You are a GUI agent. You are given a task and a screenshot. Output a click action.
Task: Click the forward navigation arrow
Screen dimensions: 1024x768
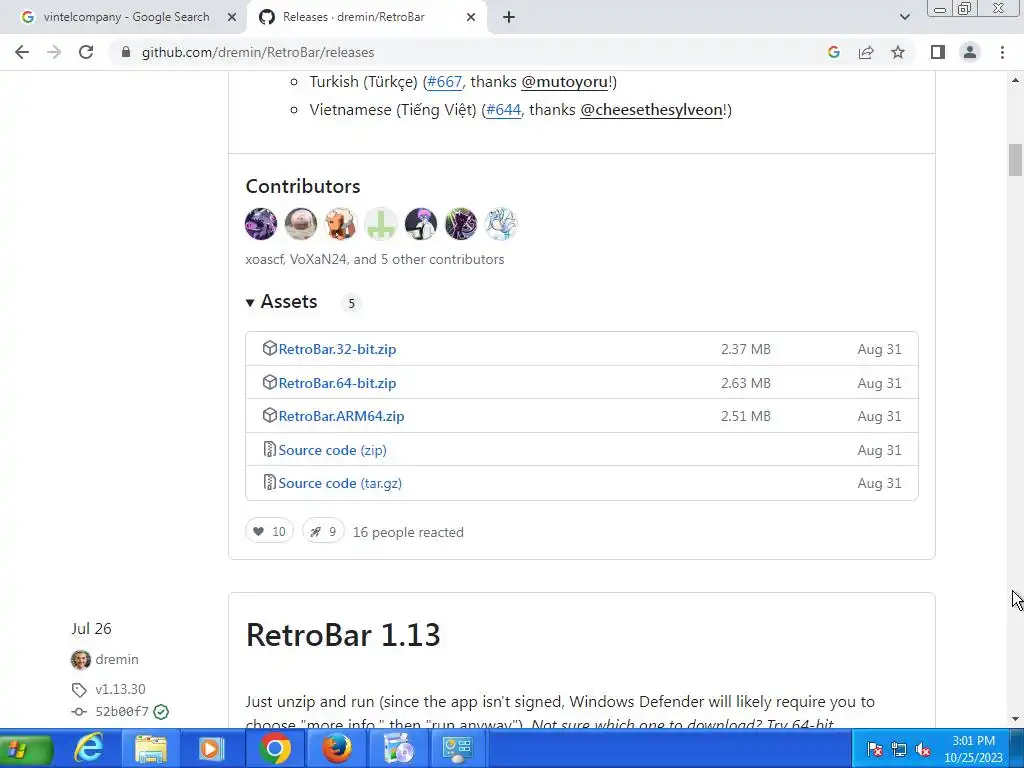[54, 52]
